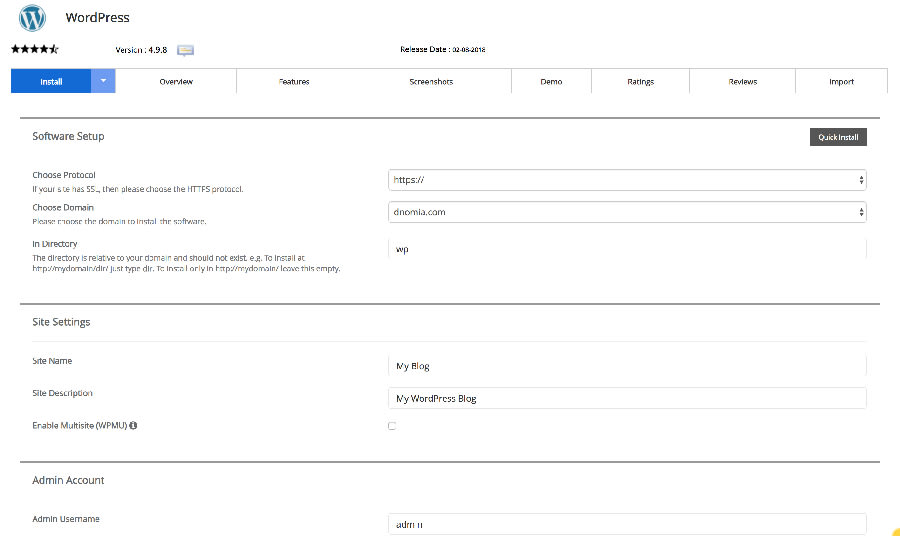
Task: Click the Quick Install button
Action: click(838, 137)
